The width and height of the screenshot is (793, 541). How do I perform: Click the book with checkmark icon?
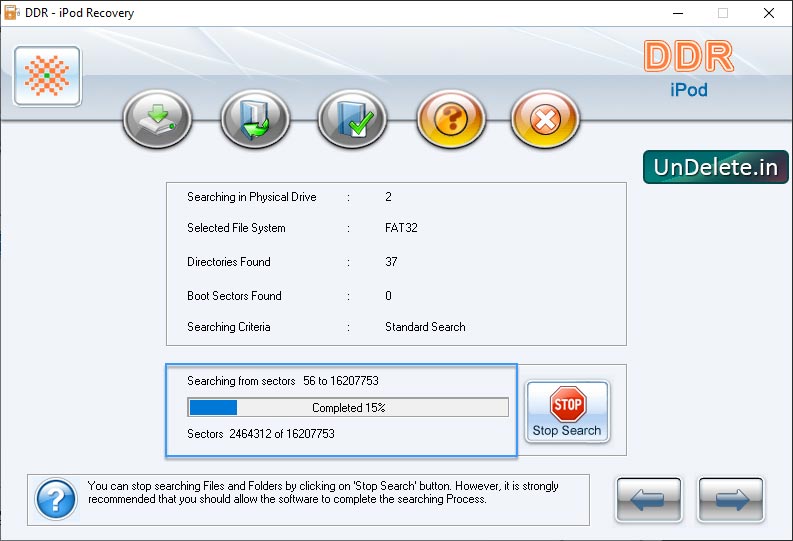tap(353, 119)
